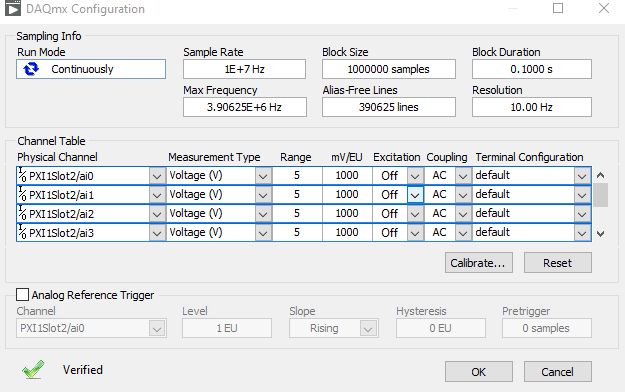Image resolution: width=625 pixels, height=392 pixels.
Task: Confirm the configuration with OK
Action: click(479, 372)
